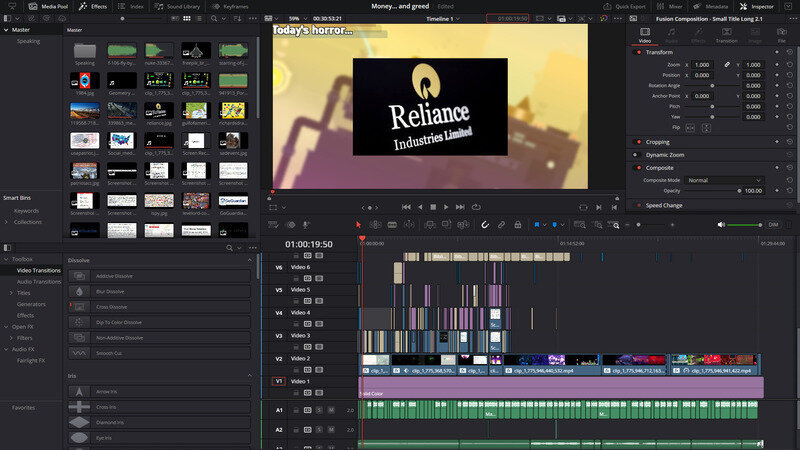
Task: Click the Flip horizontal button
Action: coord(690,128)
